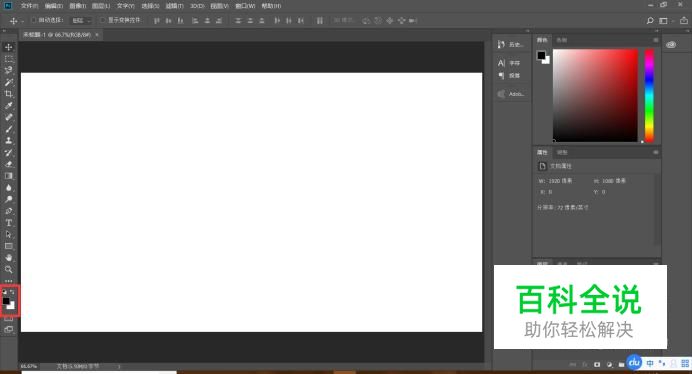The image size is (692, 374).
Task: Click the rainbow hue slider in the Color panel
Action: (649, 95)
